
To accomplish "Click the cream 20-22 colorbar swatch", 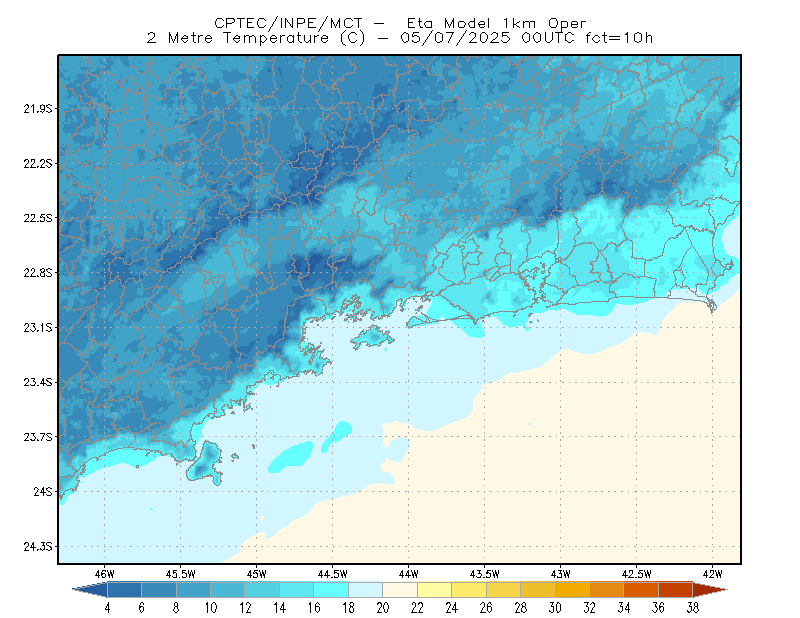I will [400, 590].
